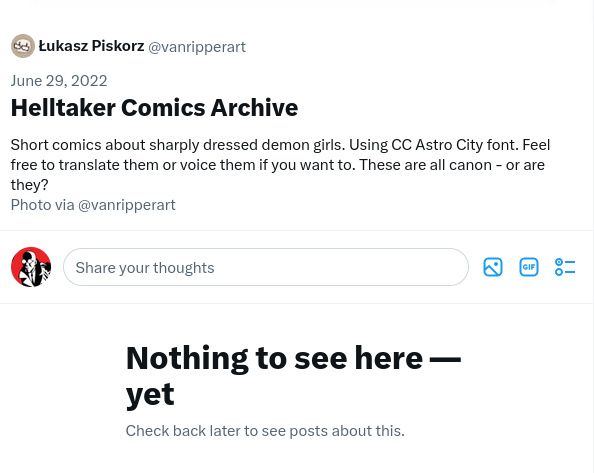Add a poll using the list icon
This screenshot has width=594, height=473.
(x=565, y=267)
